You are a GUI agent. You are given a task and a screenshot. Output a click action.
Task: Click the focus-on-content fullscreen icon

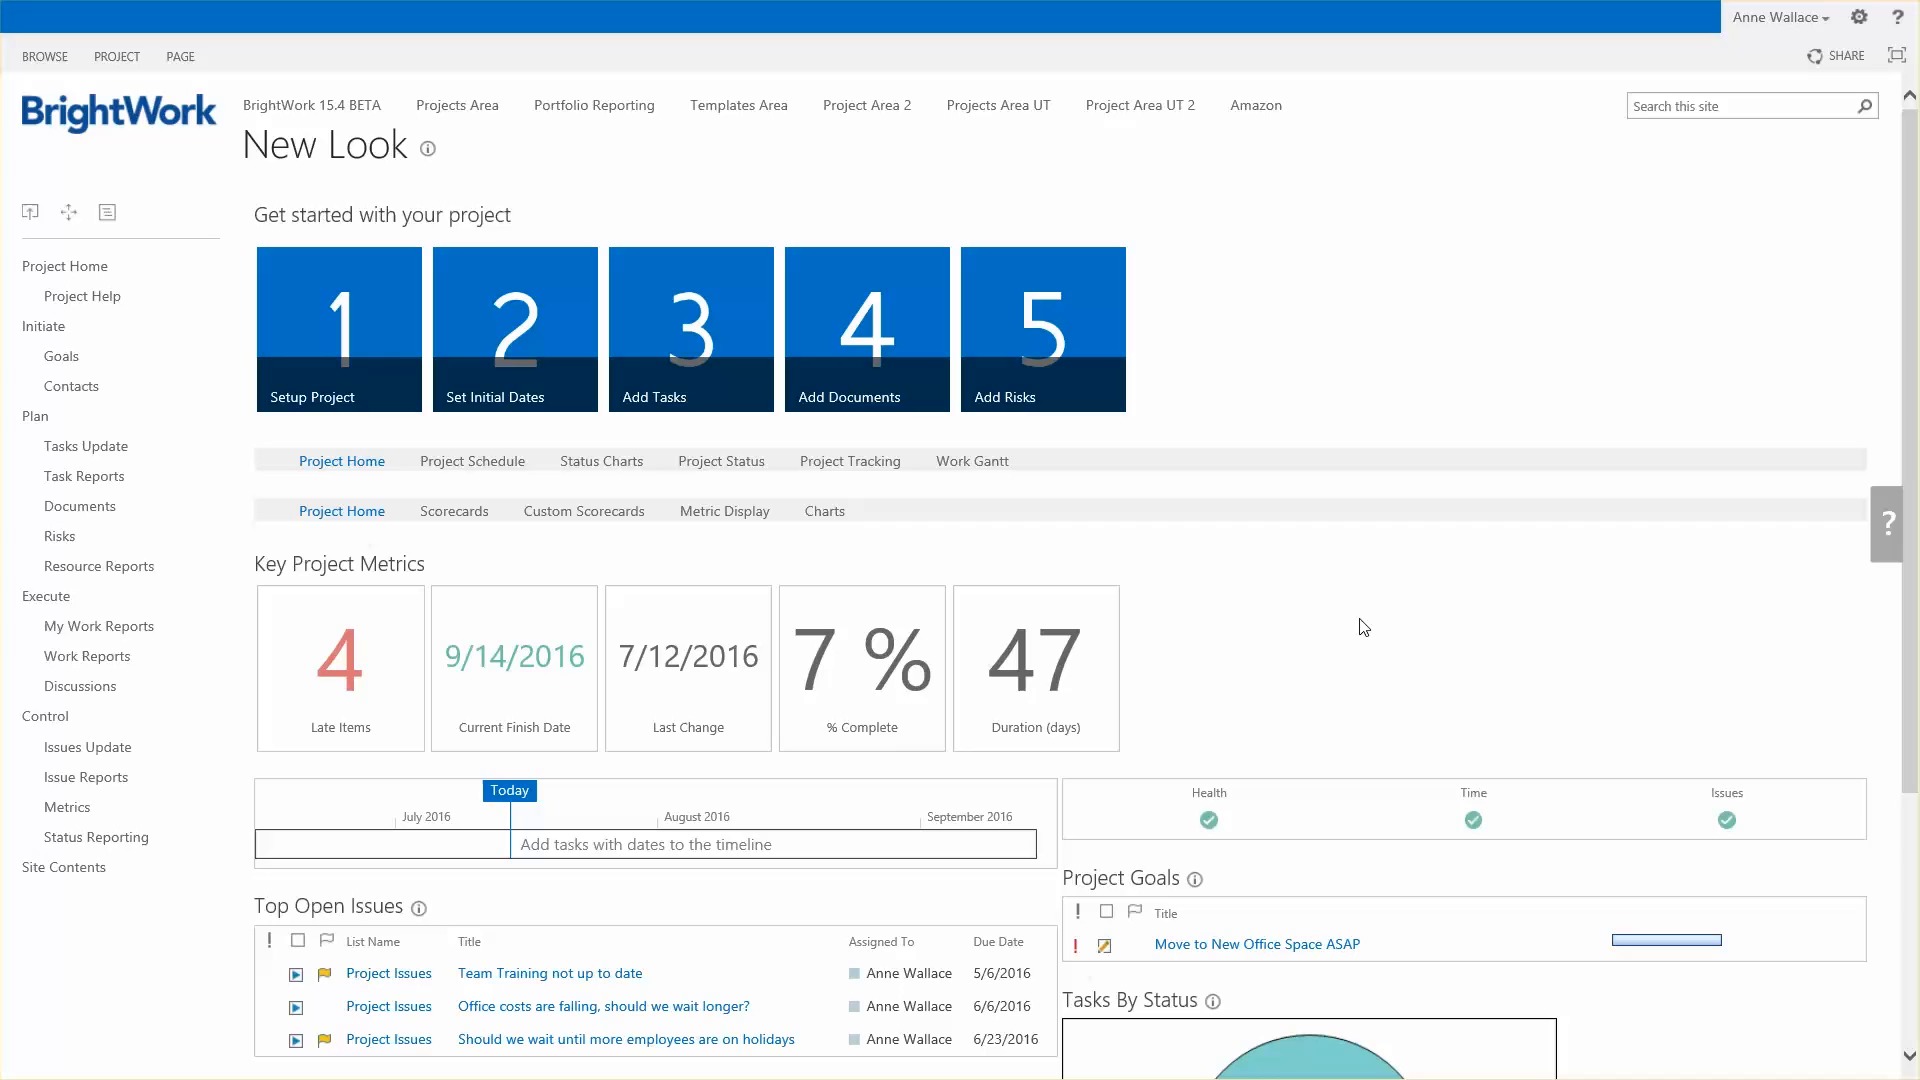pyautogui.click(x=1896, y=56)
